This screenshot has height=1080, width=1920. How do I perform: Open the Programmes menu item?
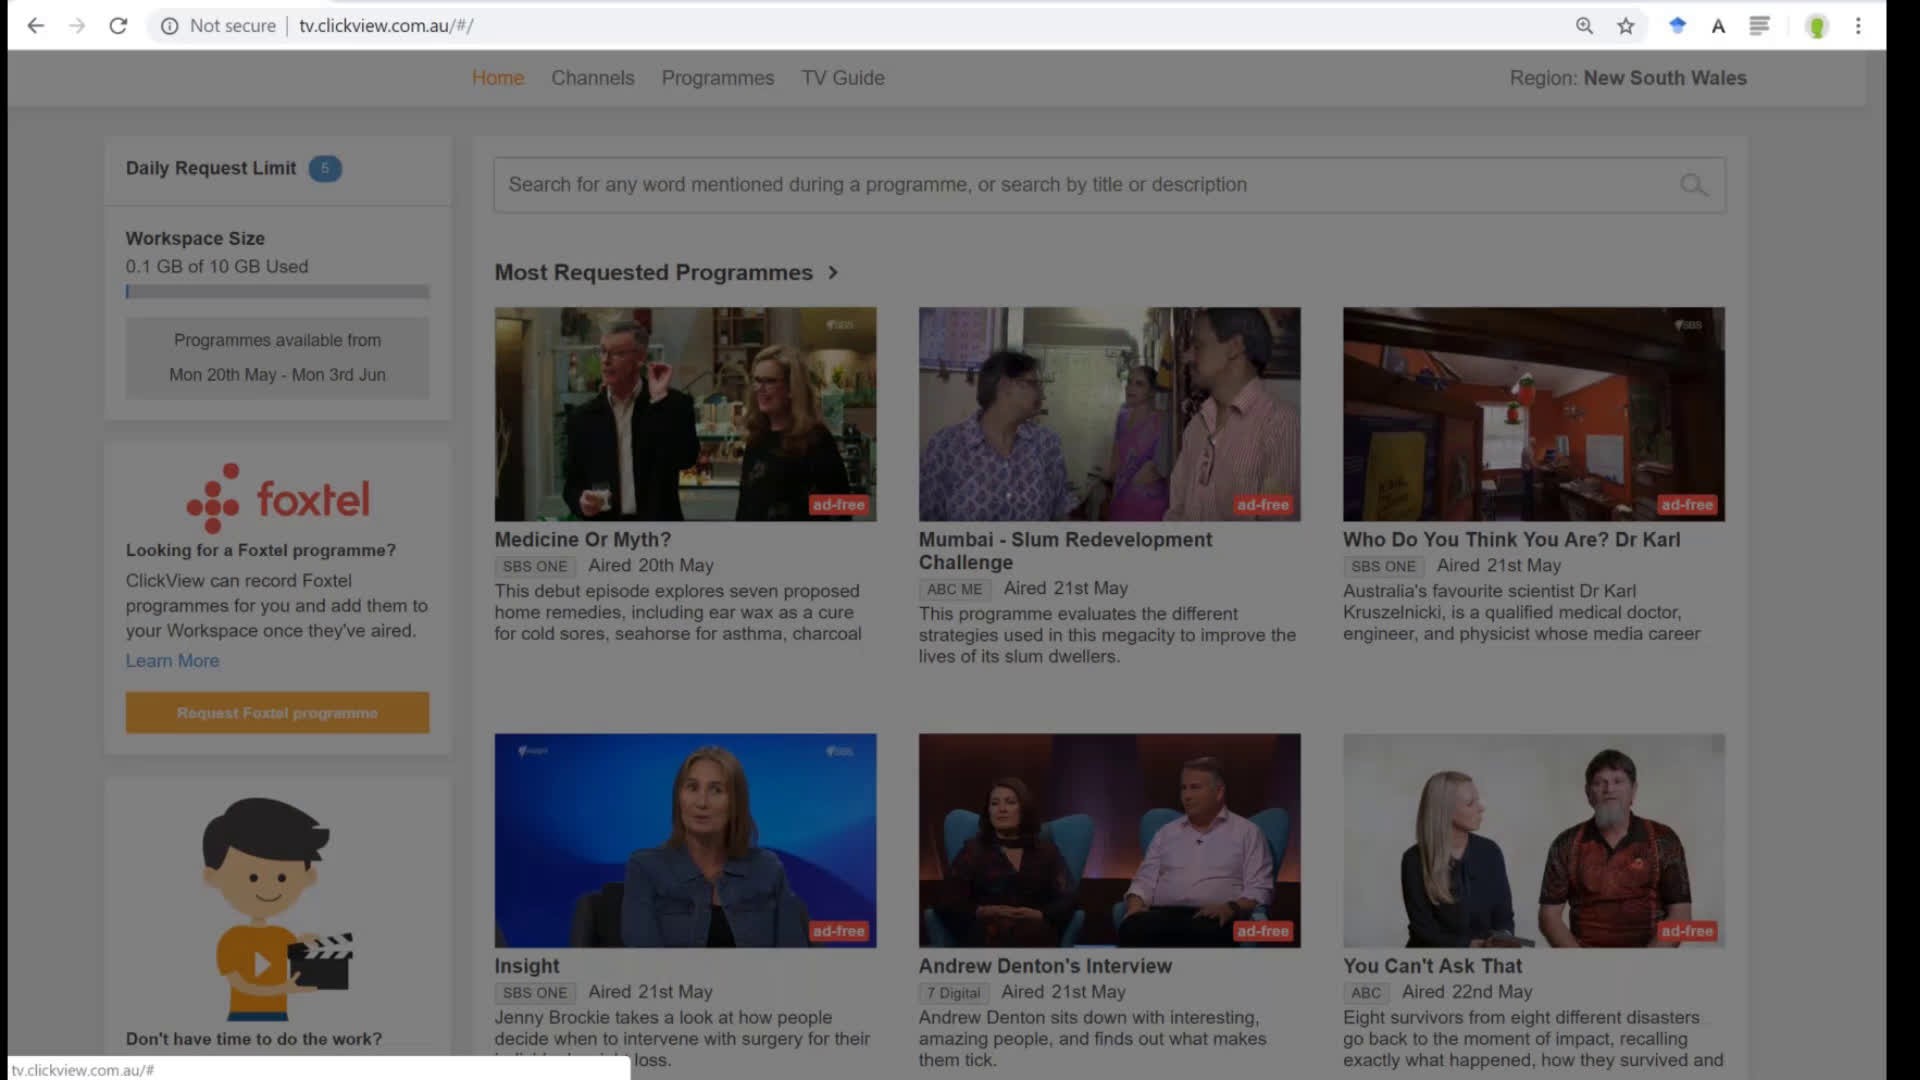[717, 77]
